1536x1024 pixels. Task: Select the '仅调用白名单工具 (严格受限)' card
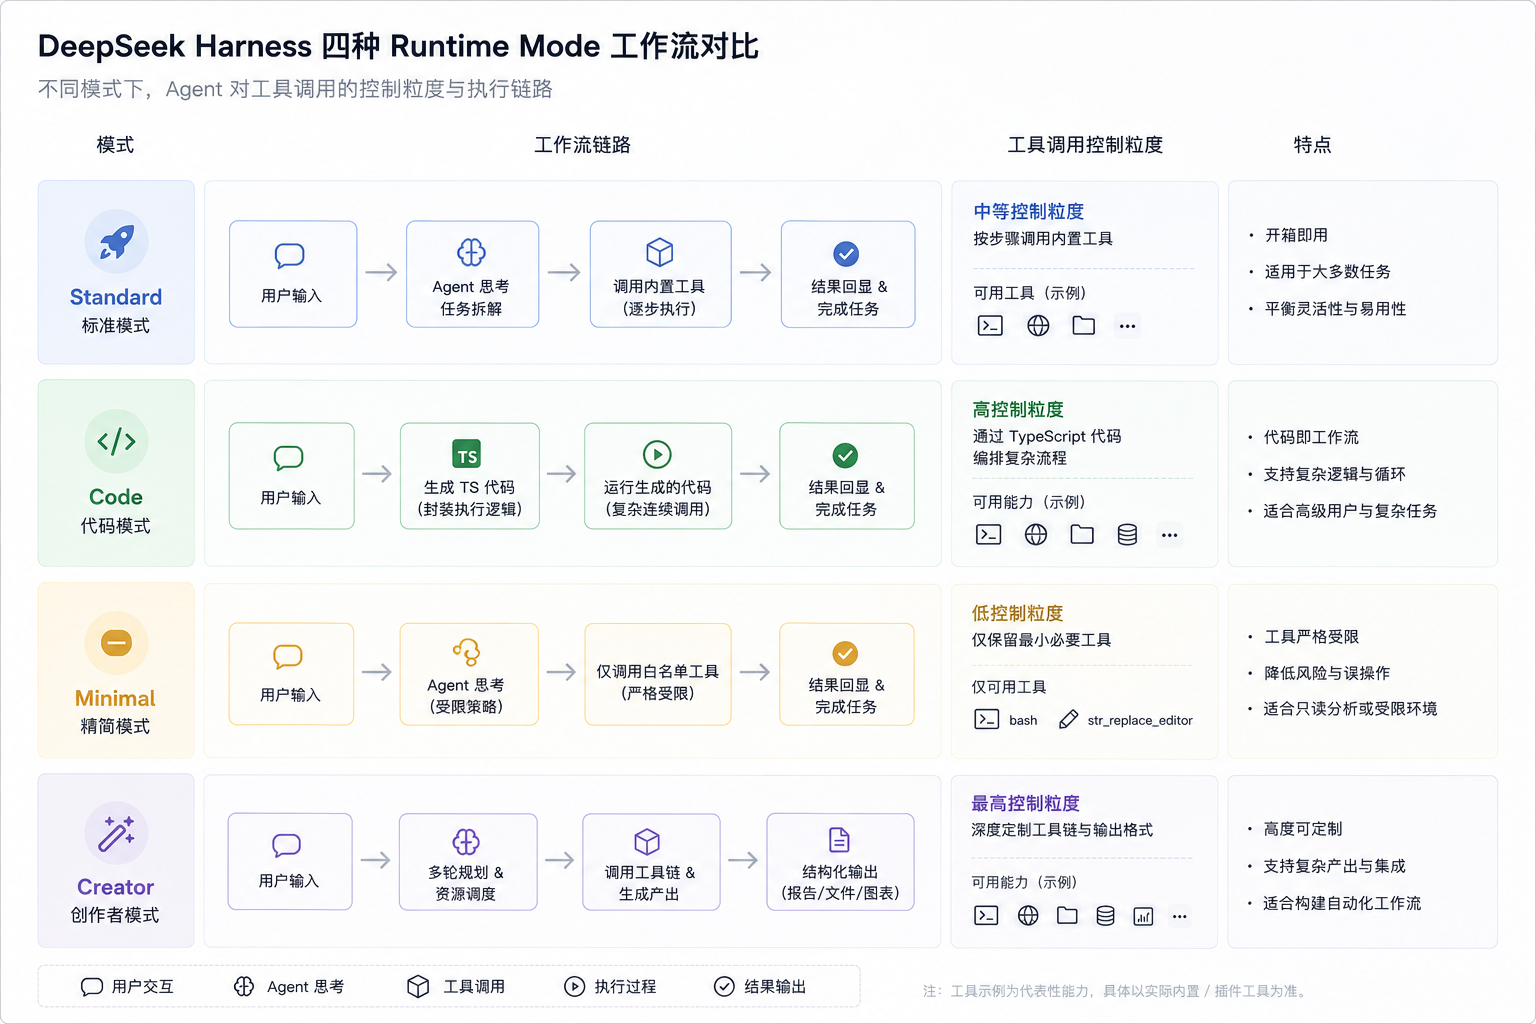pos(658,674)
